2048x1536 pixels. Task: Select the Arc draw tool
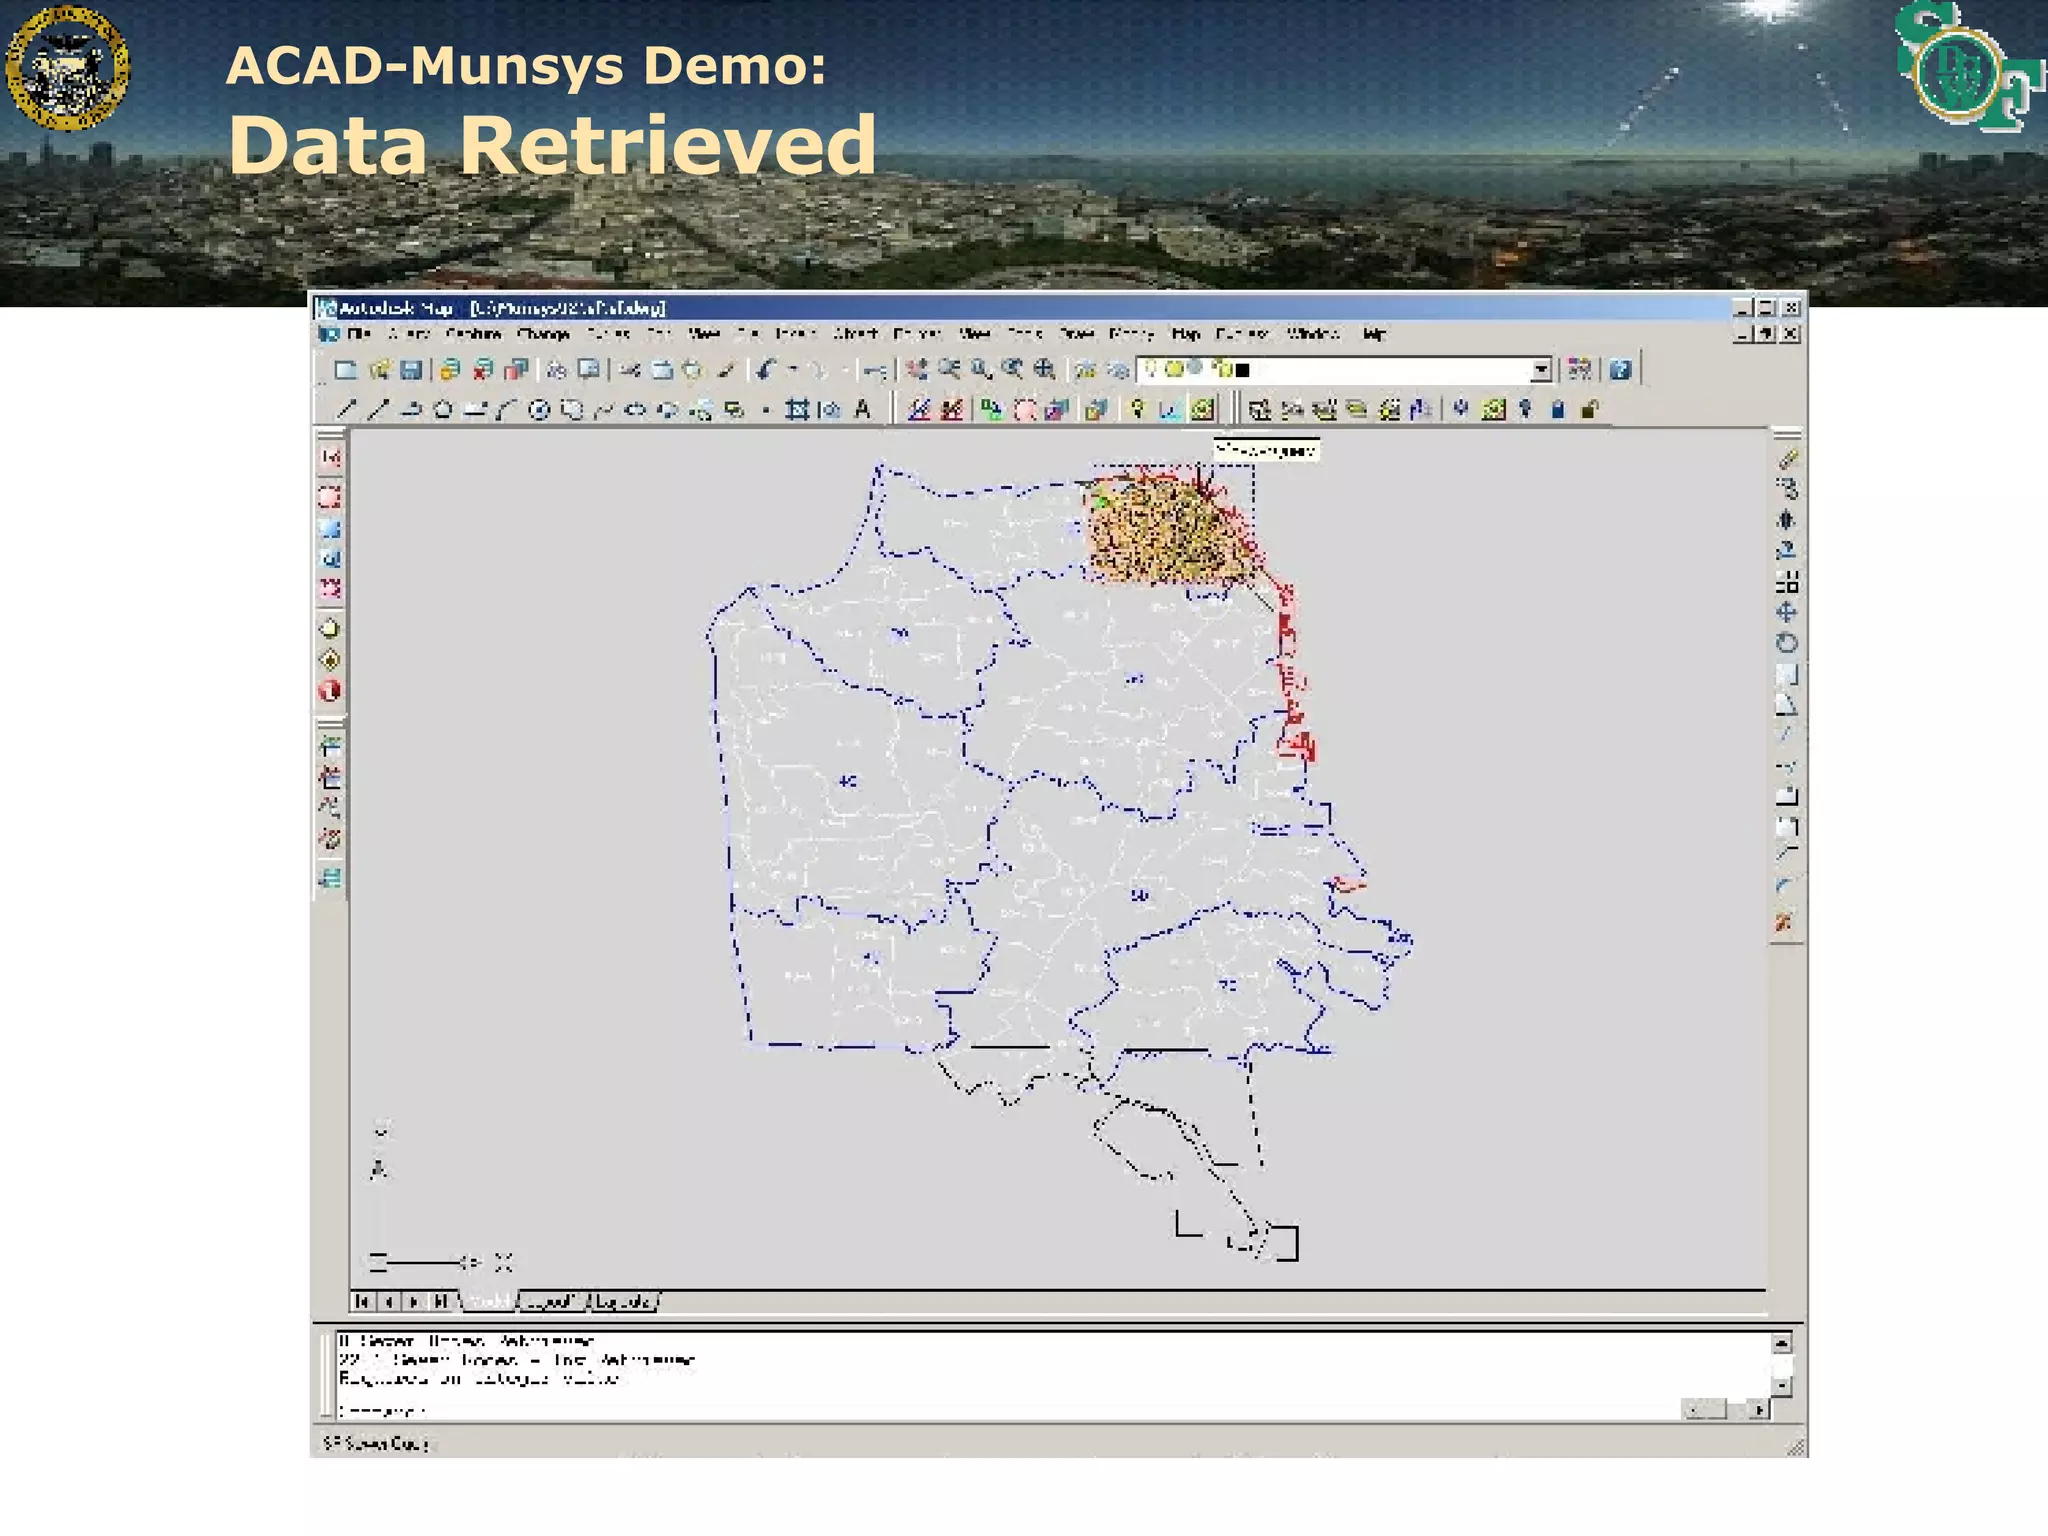click(x=507, y=409)
